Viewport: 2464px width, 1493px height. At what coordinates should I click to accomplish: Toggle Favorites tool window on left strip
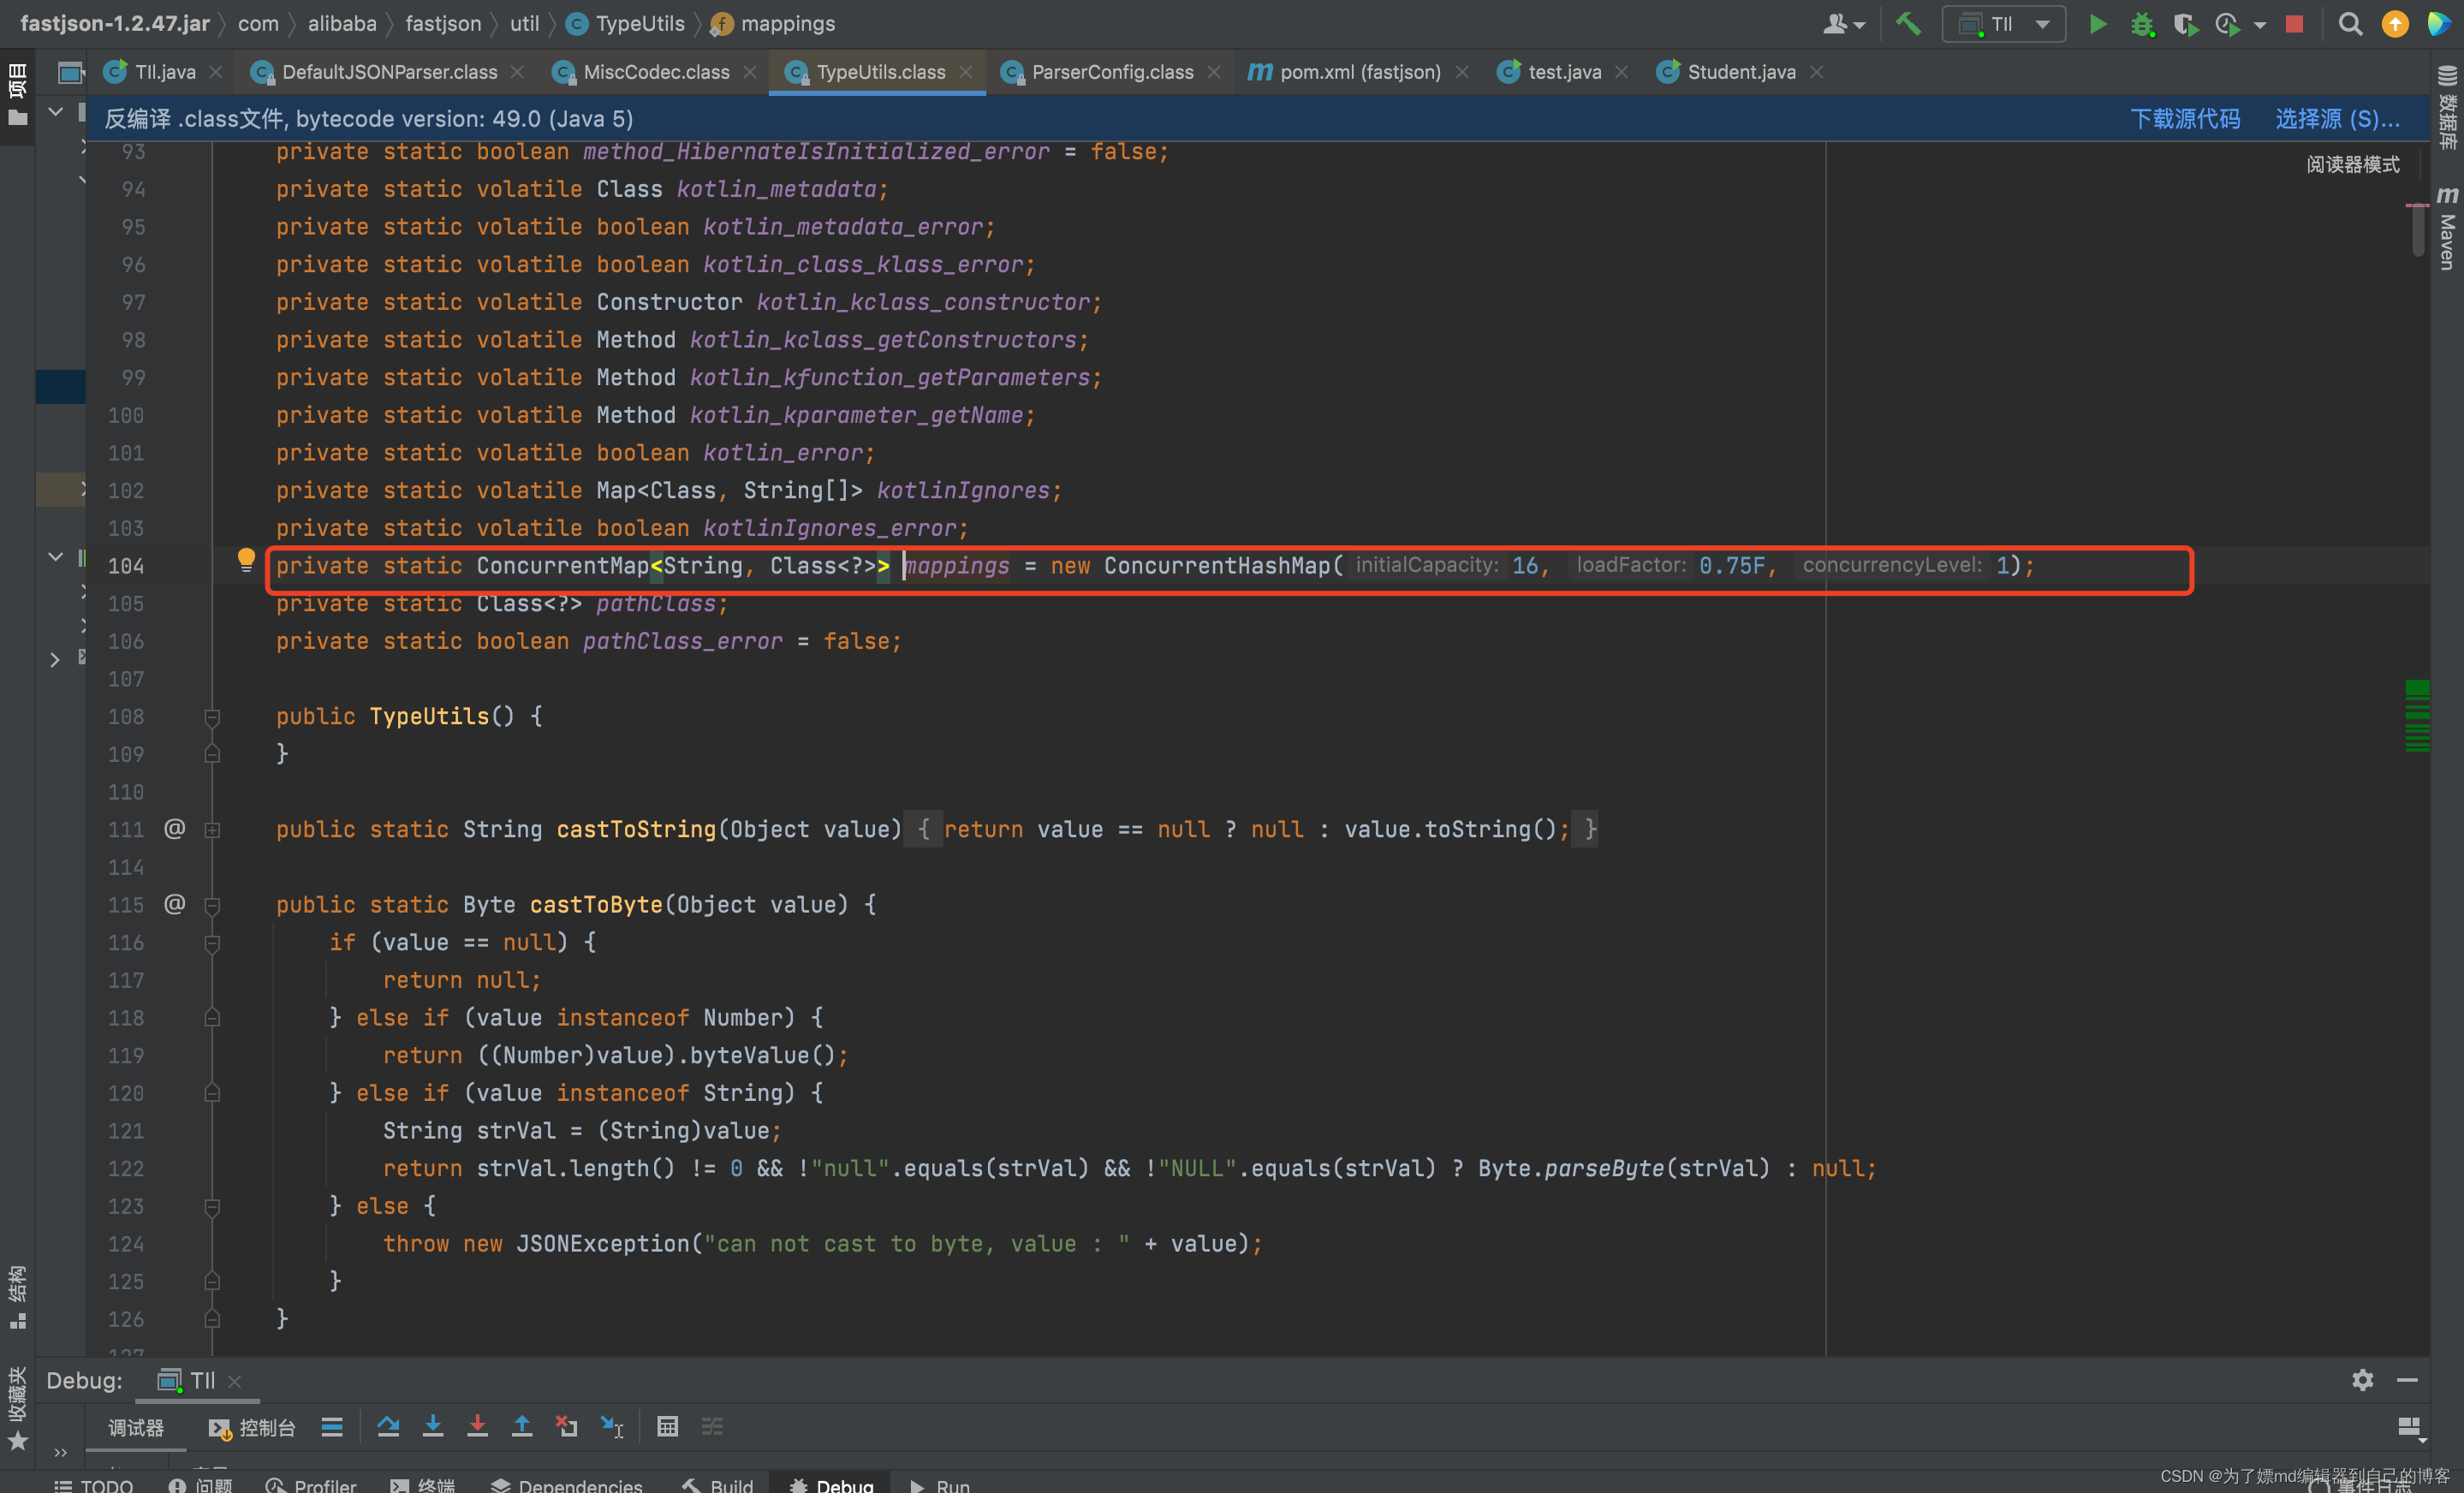pyautogui.click(x=17, y=1408)
